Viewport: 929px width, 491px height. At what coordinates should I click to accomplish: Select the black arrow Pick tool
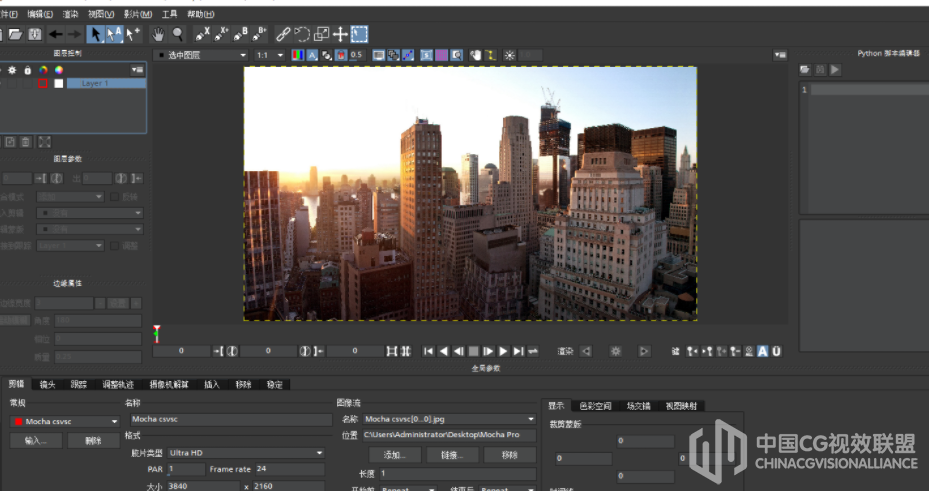click(95, 34)
